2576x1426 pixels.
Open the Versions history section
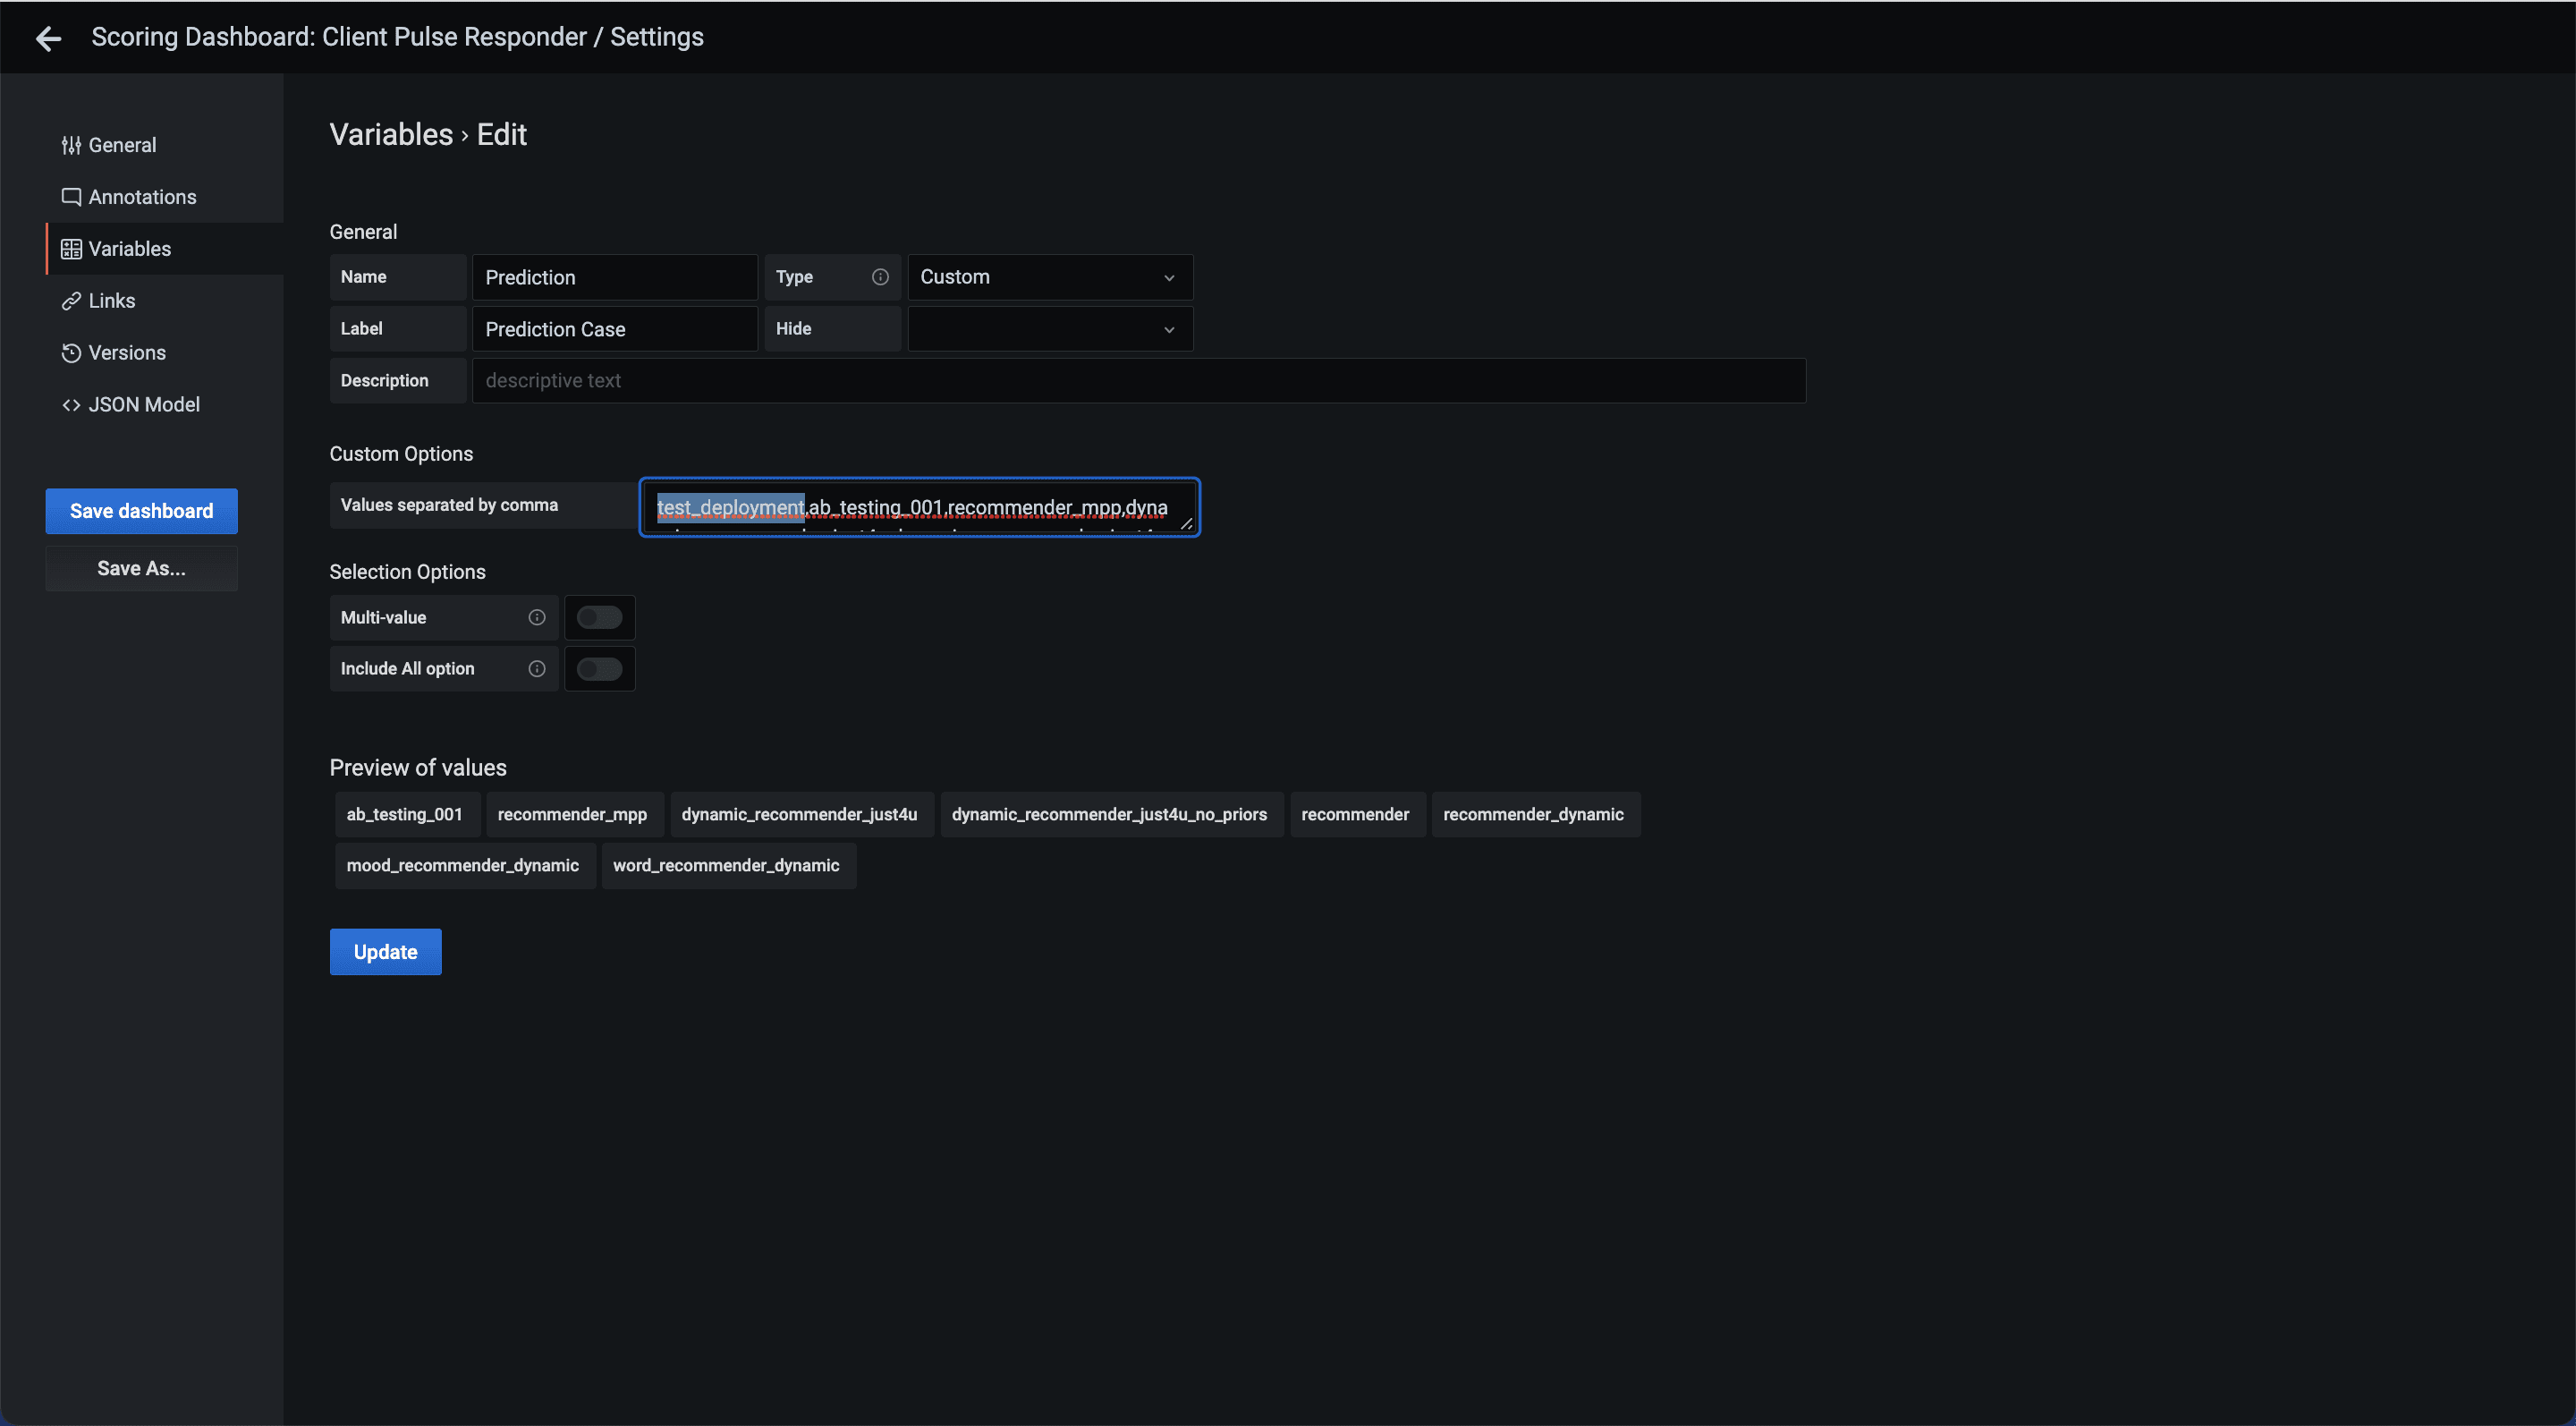point(127,352)
